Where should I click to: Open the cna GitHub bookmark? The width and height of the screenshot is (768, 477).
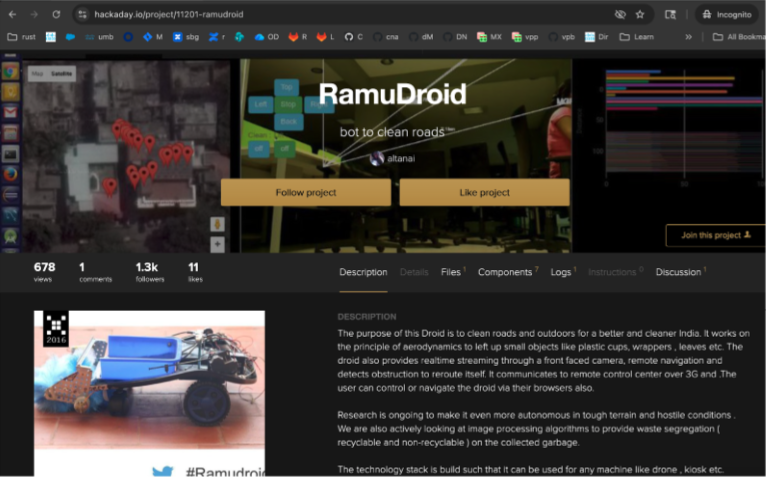385,37
